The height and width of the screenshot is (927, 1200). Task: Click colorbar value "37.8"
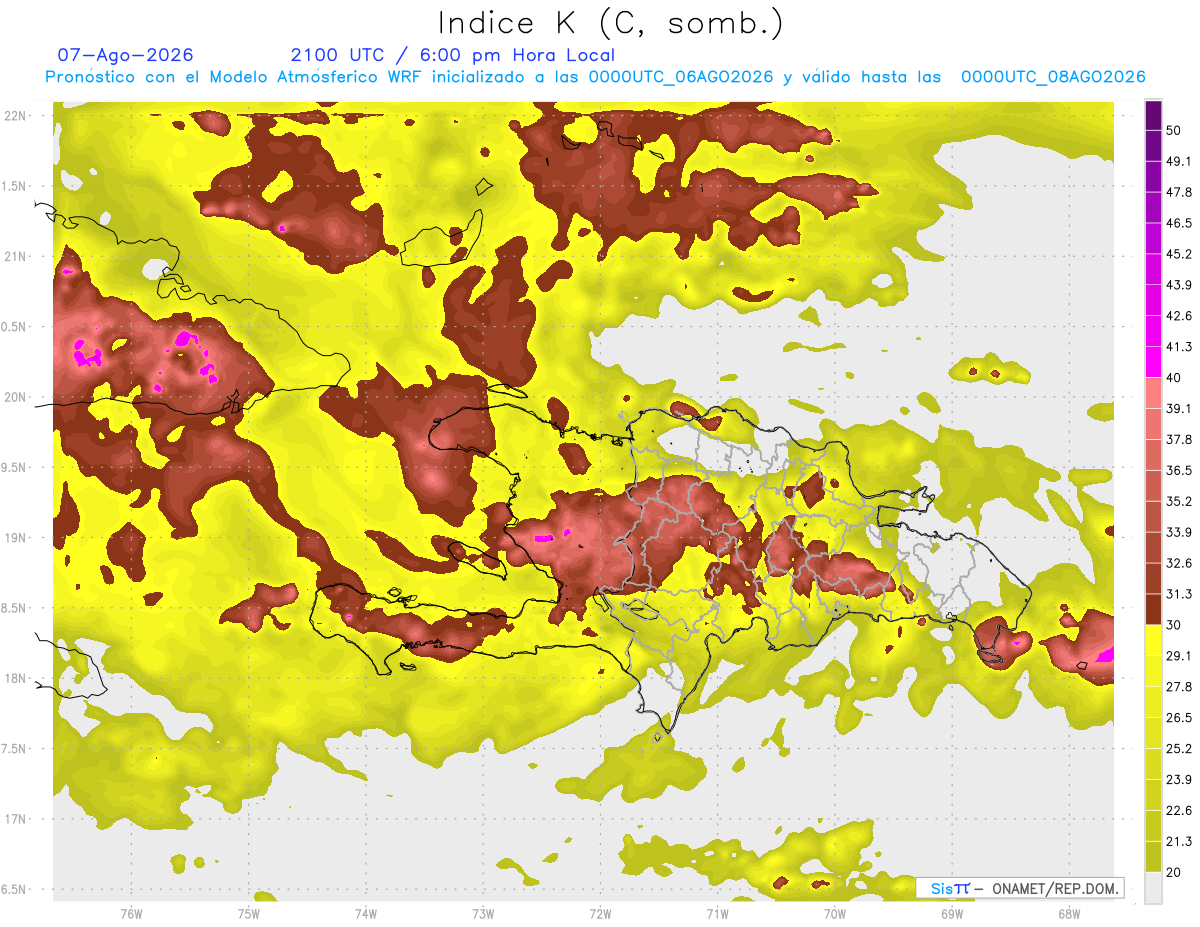pyautogui.click(x=1179, y=439)
